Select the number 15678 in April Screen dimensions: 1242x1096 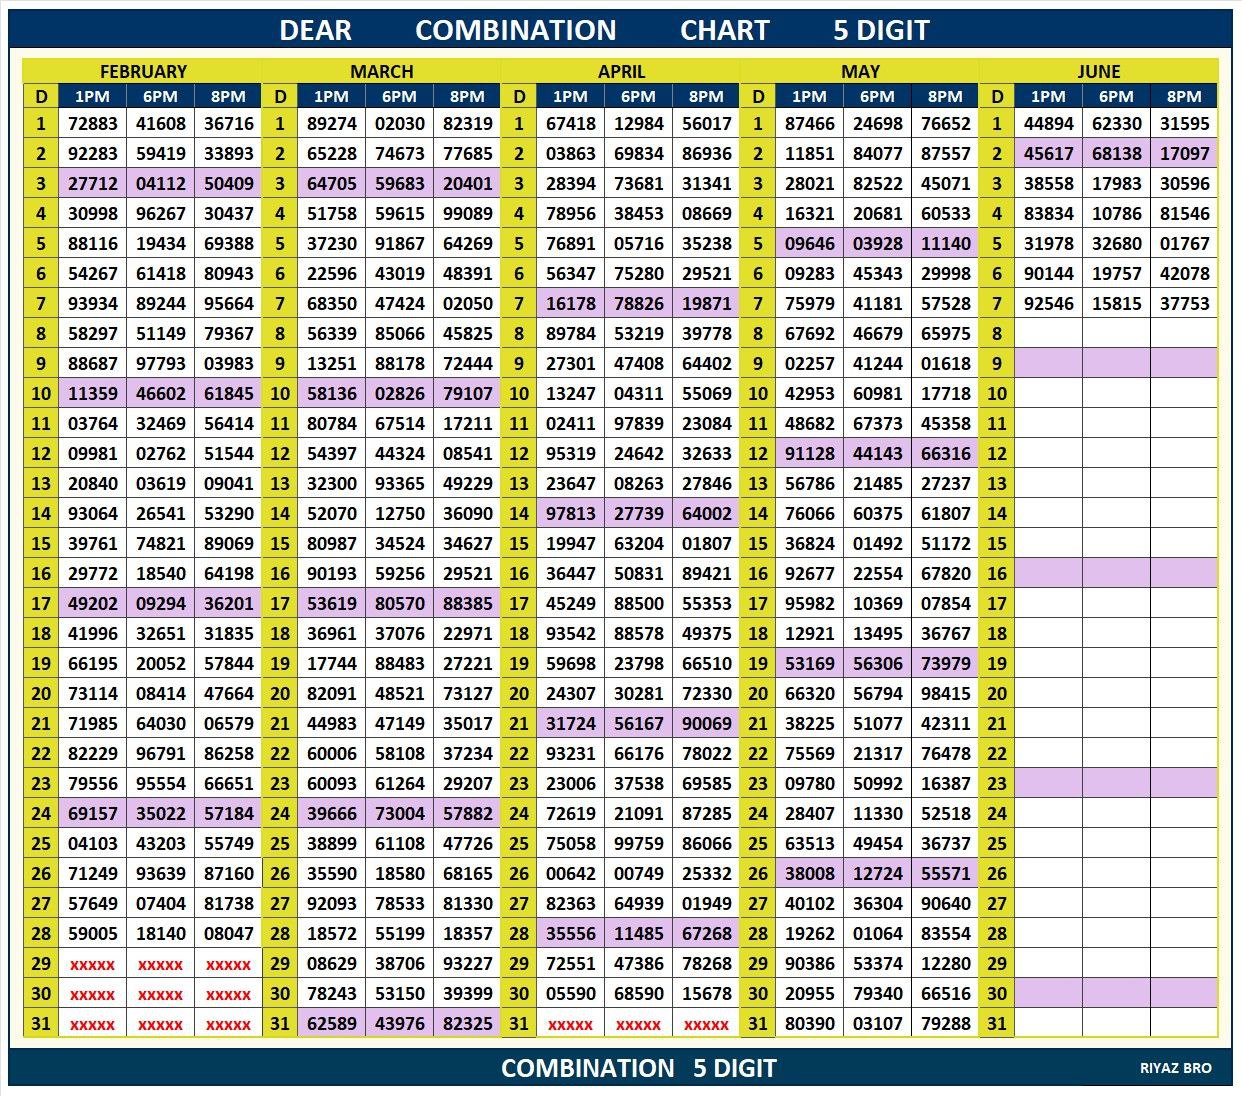point(706,994)
